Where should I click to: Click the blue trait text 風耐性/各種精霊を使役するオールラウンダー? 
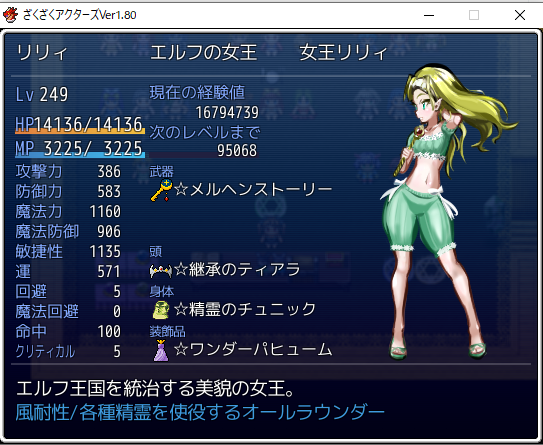(x=200, y=412)
